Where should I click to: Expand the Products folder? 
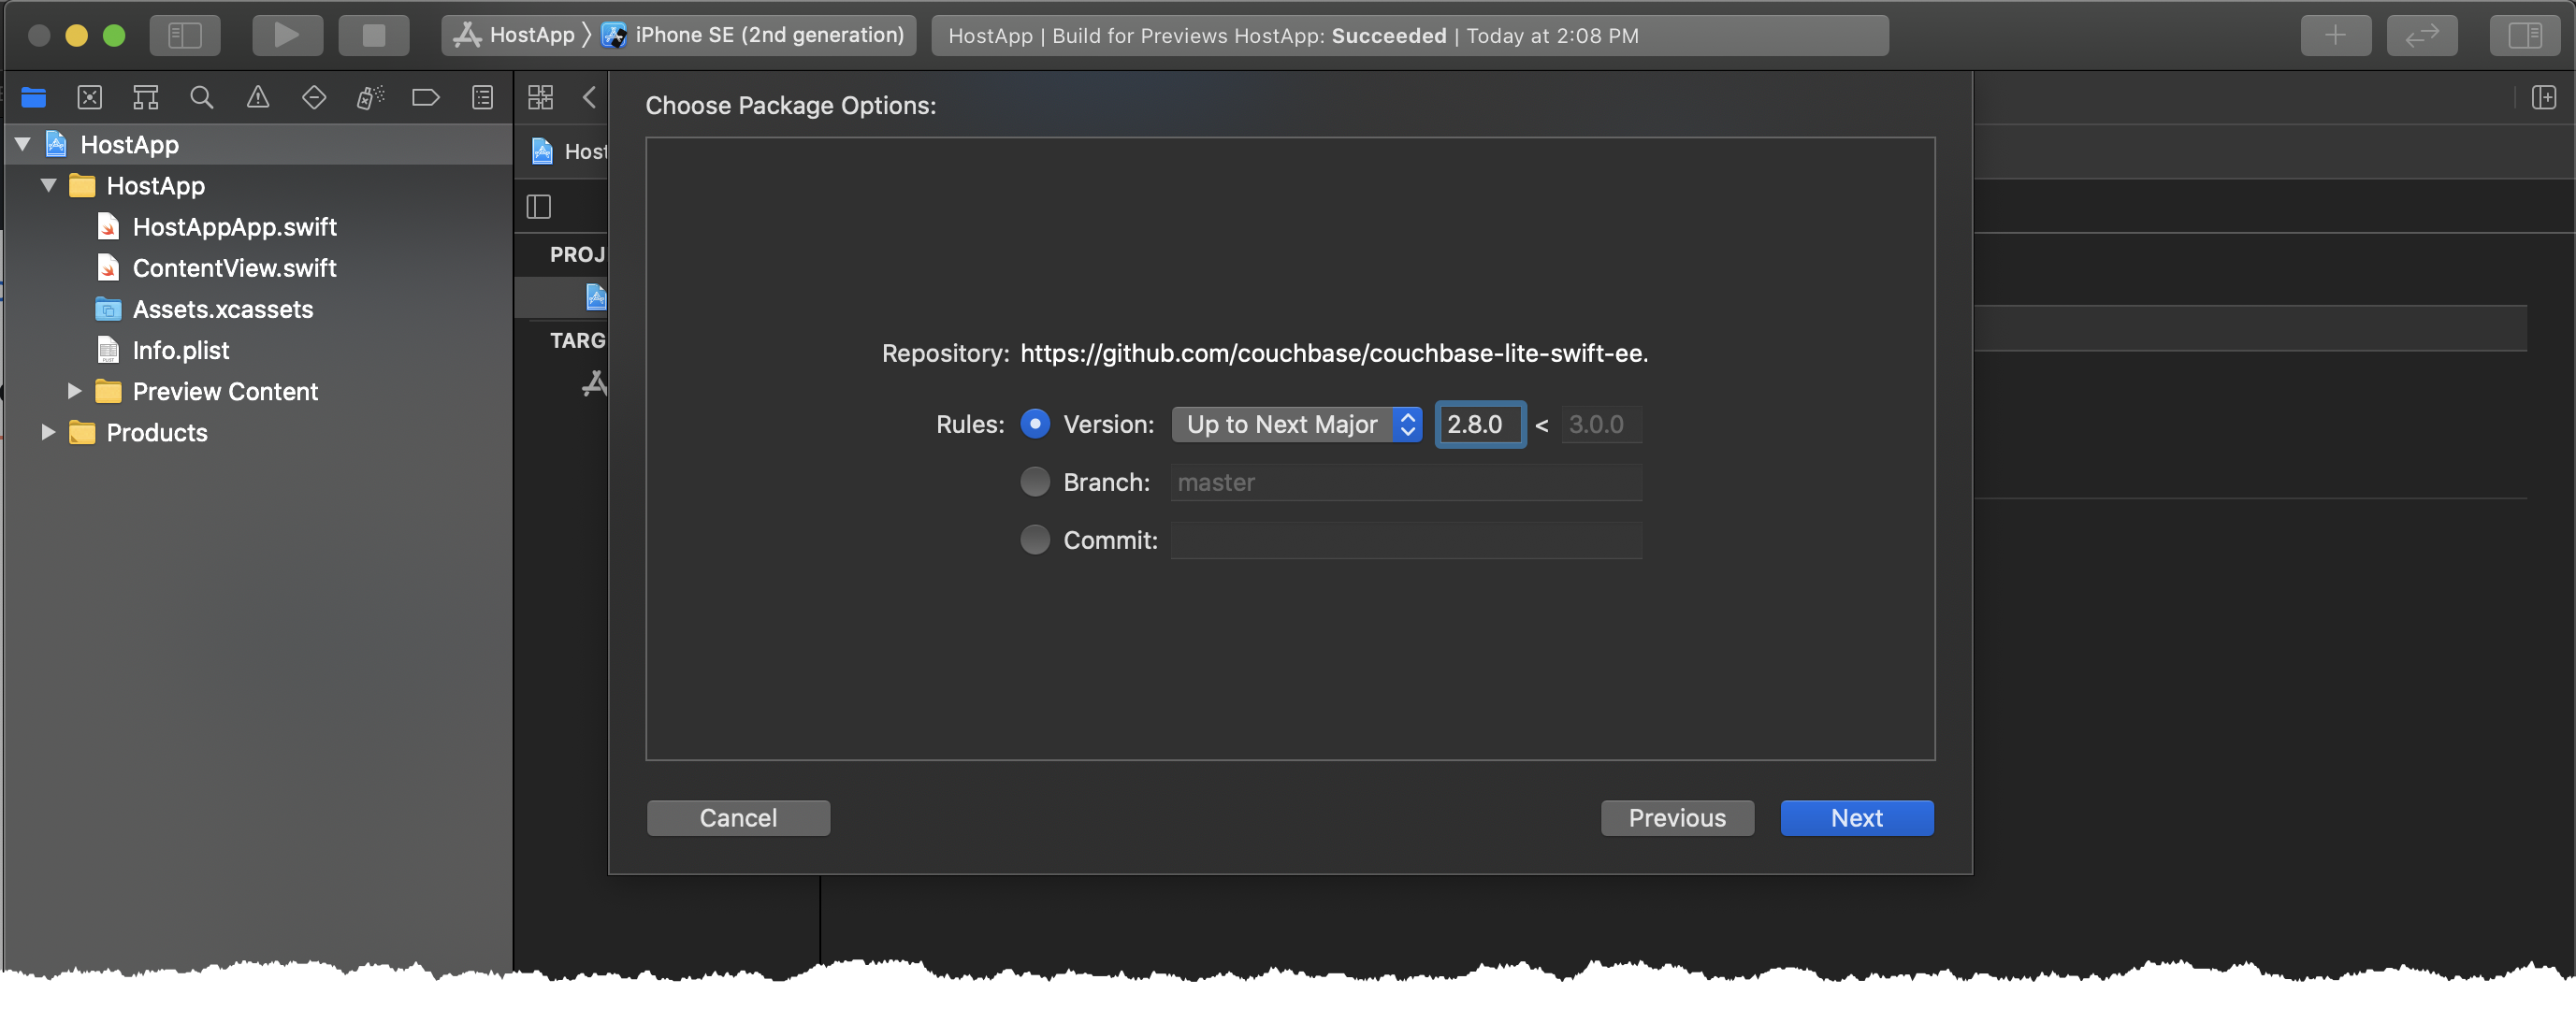click(x=47, y=432)
